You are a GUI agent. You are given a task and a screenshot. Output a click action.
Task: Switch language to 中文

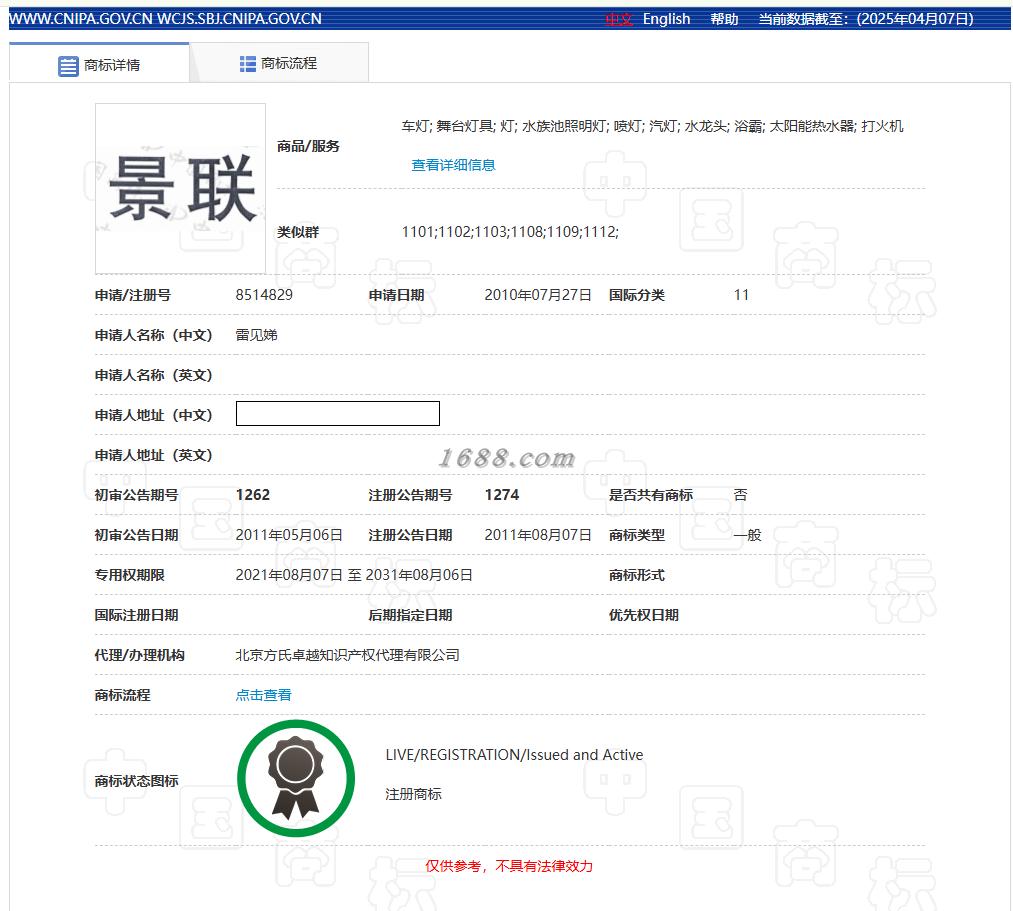coord(618,19)
